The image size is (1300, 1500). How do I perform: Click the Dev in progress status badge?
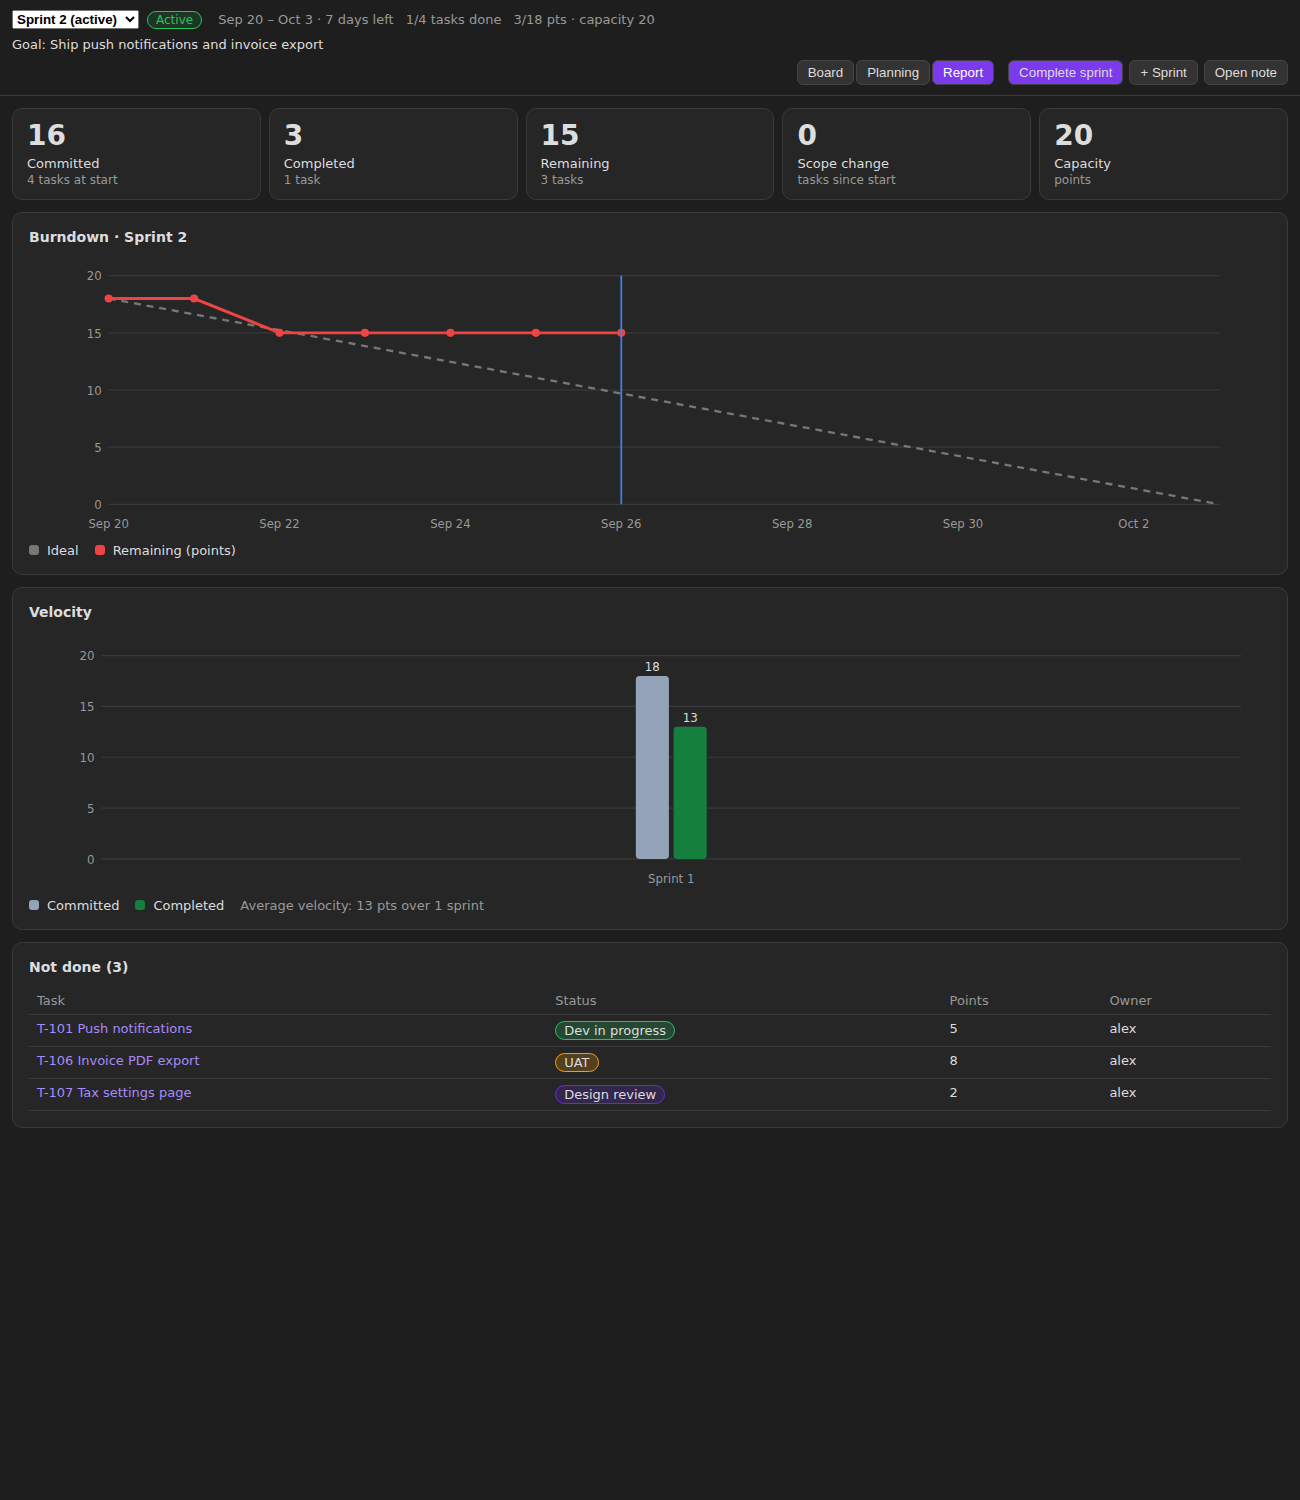(615, 1031)
